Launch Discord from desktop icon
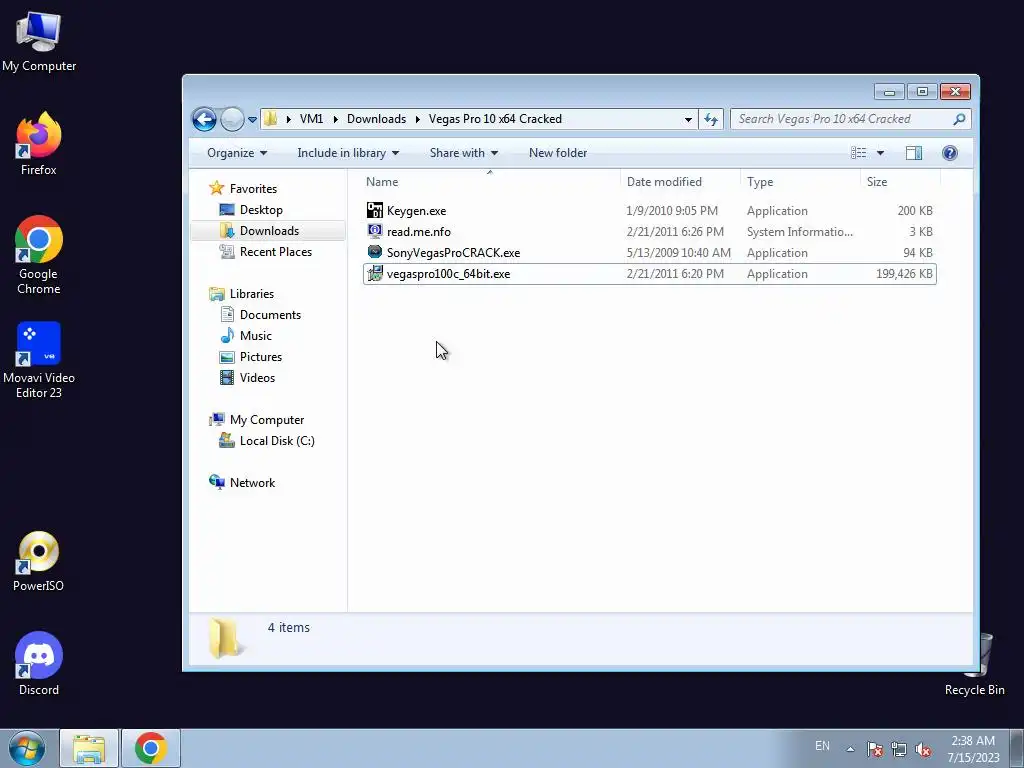This screenshot has width=1024, height=768. [39, 664]
